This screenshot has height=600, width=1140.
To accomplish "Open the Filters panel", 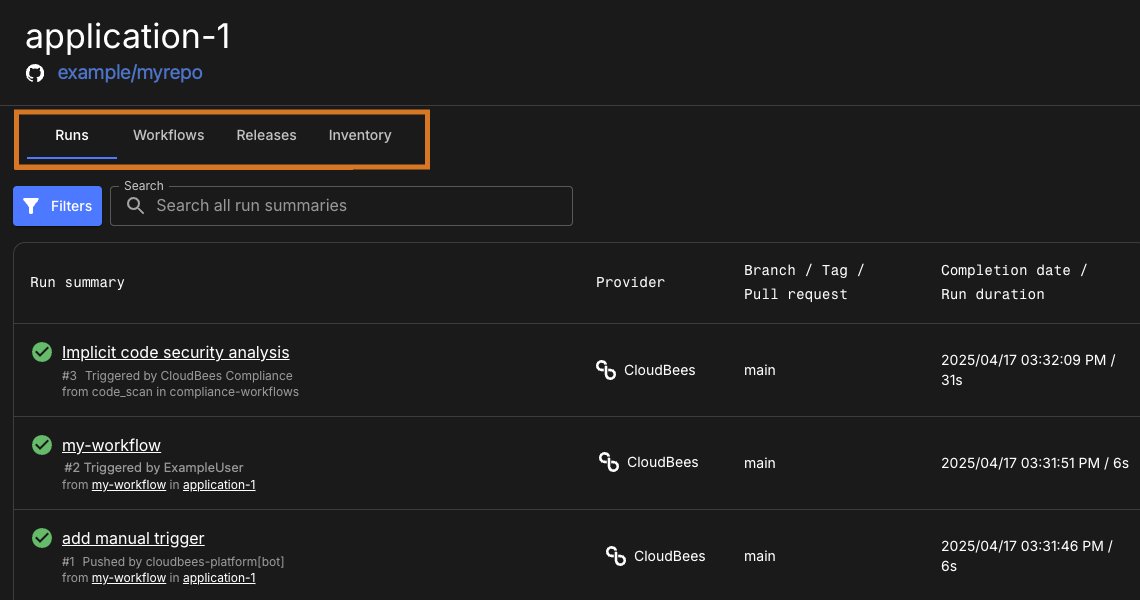I will (x=57, y=206).
